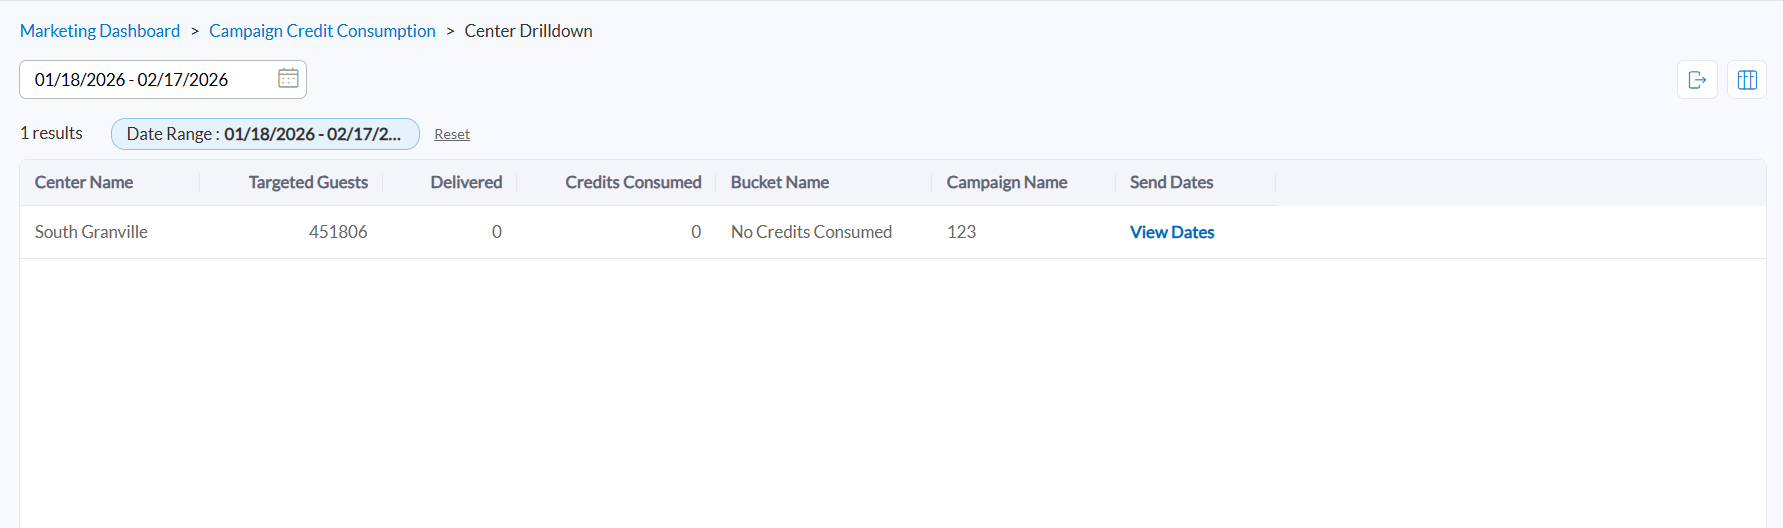Click the Send Dates column header
The height and width of the screenshot is (528, 1783).
[1171, 182]
